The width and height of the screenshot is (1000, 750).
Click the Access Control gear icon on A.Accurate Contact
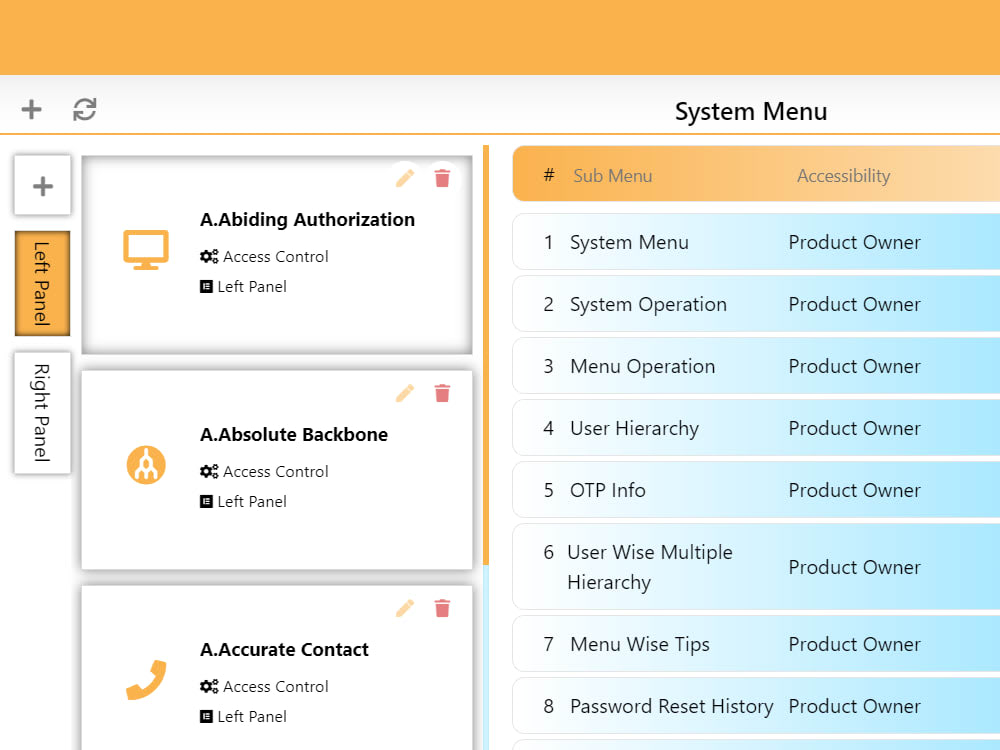[207, 686]
